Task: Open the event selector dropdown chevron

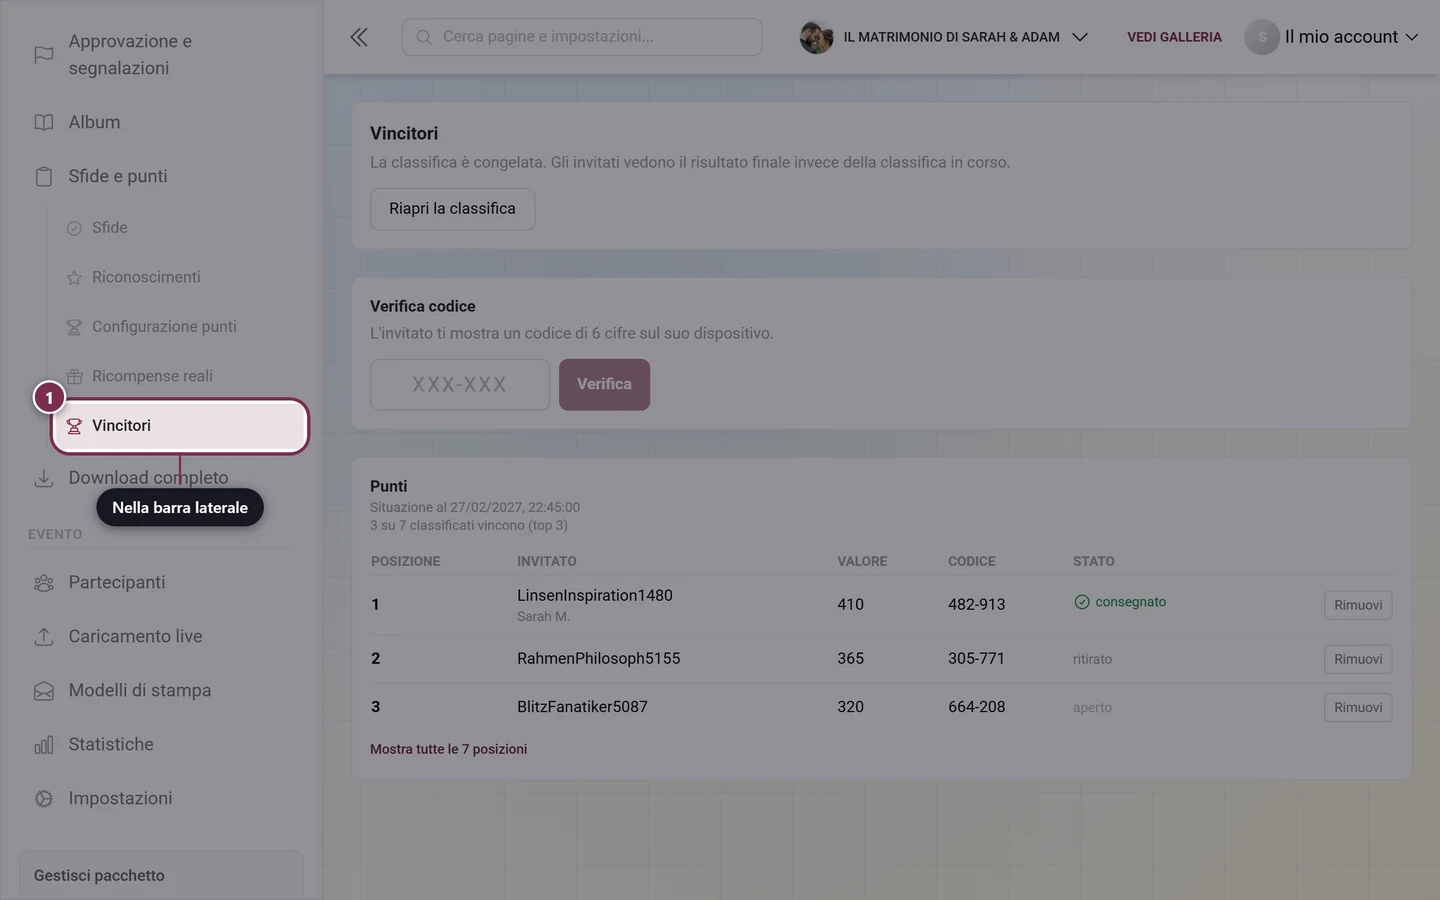Action: (x=1080, y=37)
